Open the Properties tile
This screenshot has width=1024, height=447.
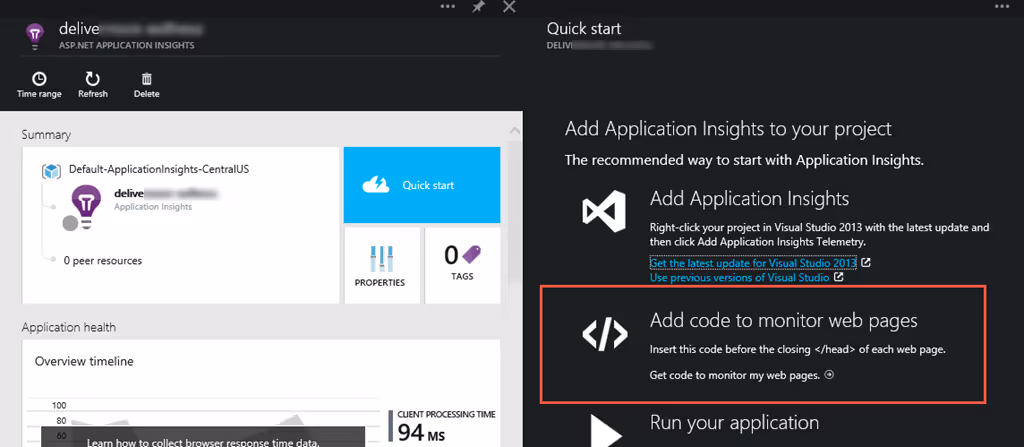(x=382, y=265)
